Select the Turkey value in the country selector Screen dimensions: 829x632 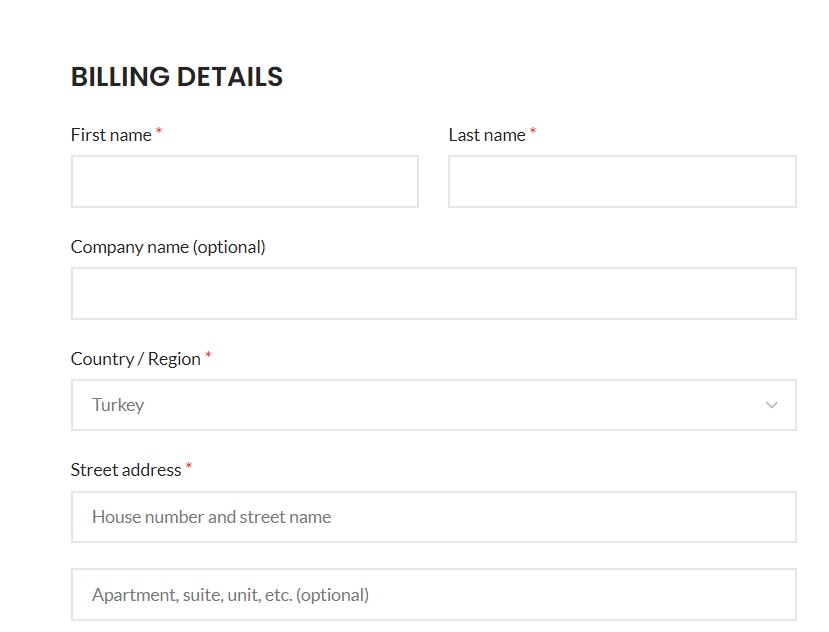118,405
